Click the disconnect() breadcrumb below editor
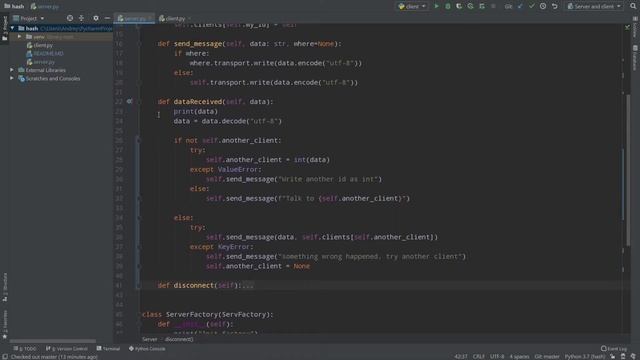640x360 pixels. [179, 339]
